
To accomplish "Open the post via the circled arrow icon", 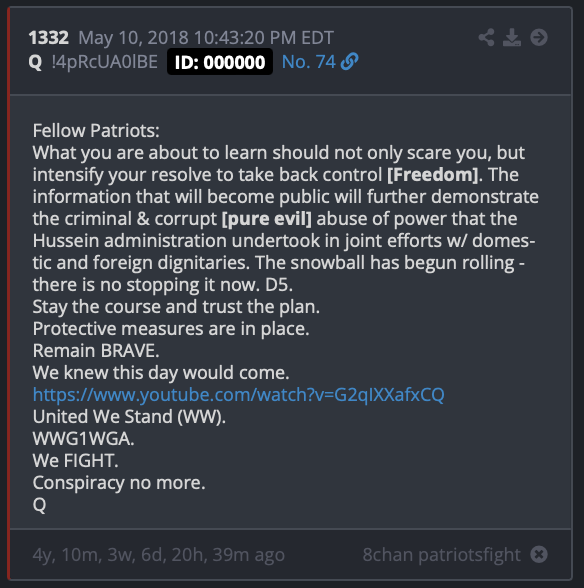I will (539, 38).
